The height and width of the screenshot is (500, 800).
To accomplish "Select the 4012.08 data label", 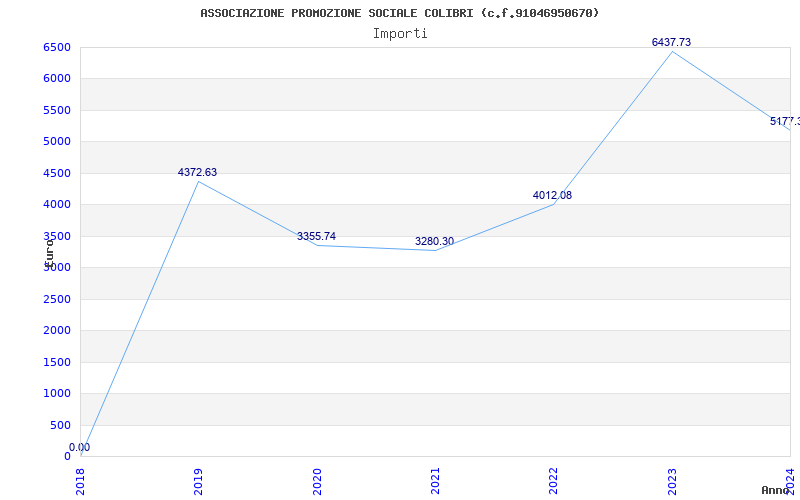I will tap(552, 195).
